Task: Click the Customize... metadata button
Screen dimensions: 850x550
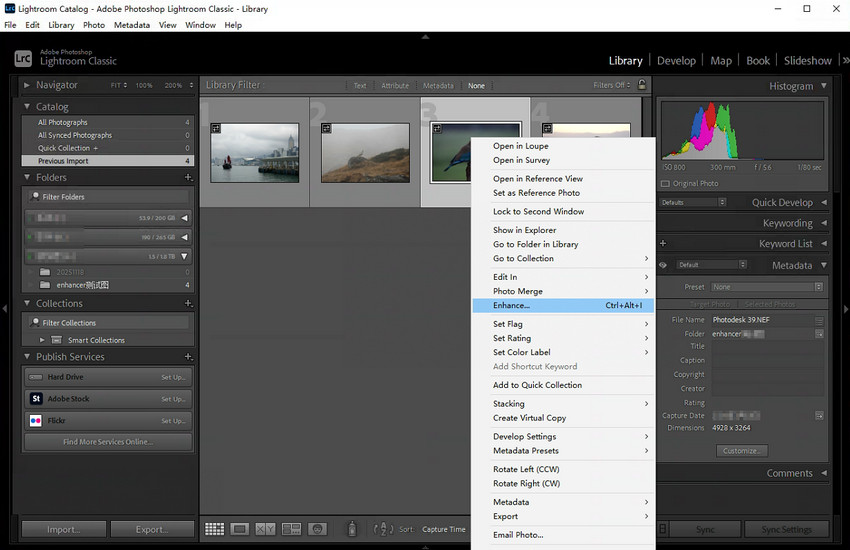Action: (742, 451)
